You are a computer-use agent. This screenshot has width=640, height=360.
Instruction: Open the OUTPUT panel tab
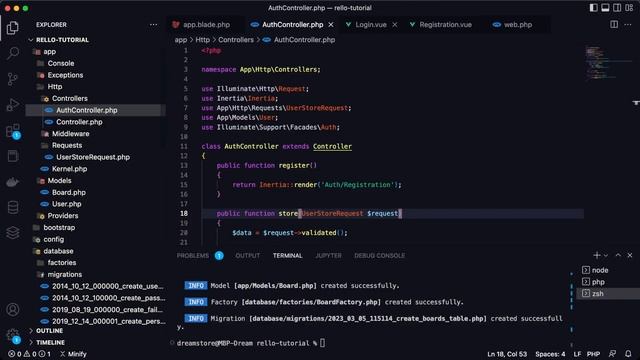click(x=247, y=256)
